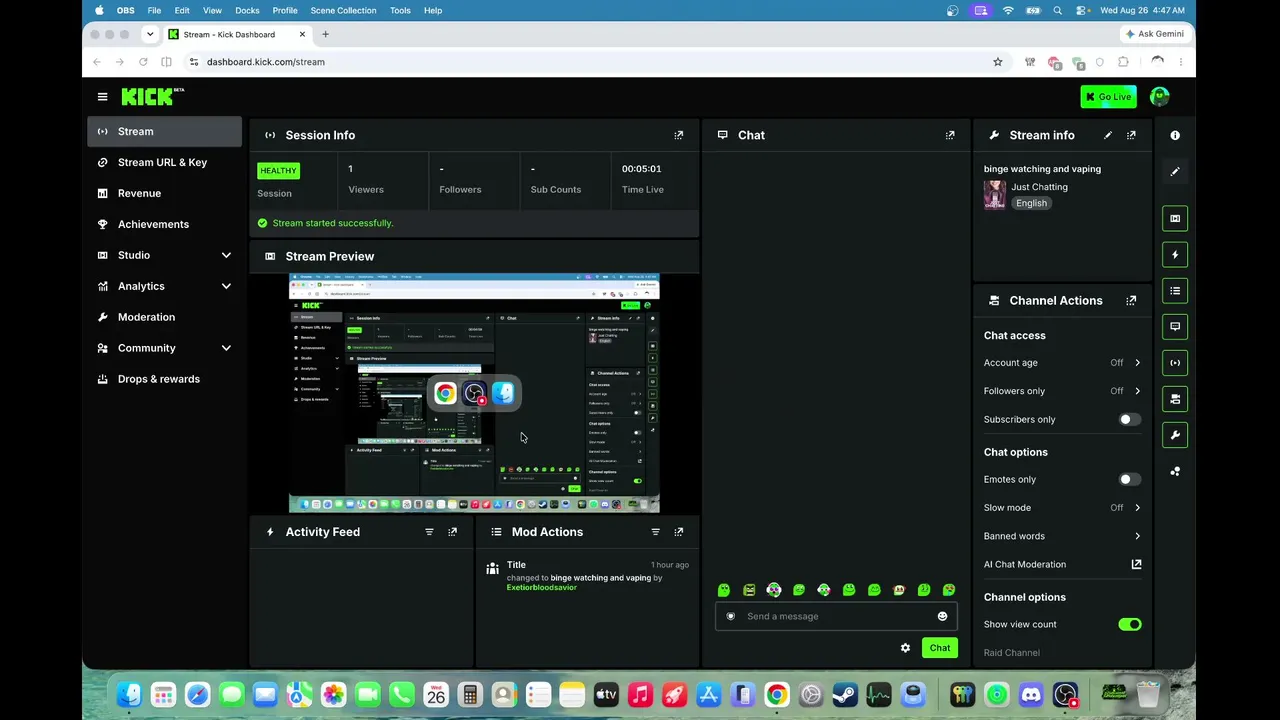Toggle the wrench Stream info widget in the rail
The height and width of the screenshot is (720, 1280).
pos(1175,435)
